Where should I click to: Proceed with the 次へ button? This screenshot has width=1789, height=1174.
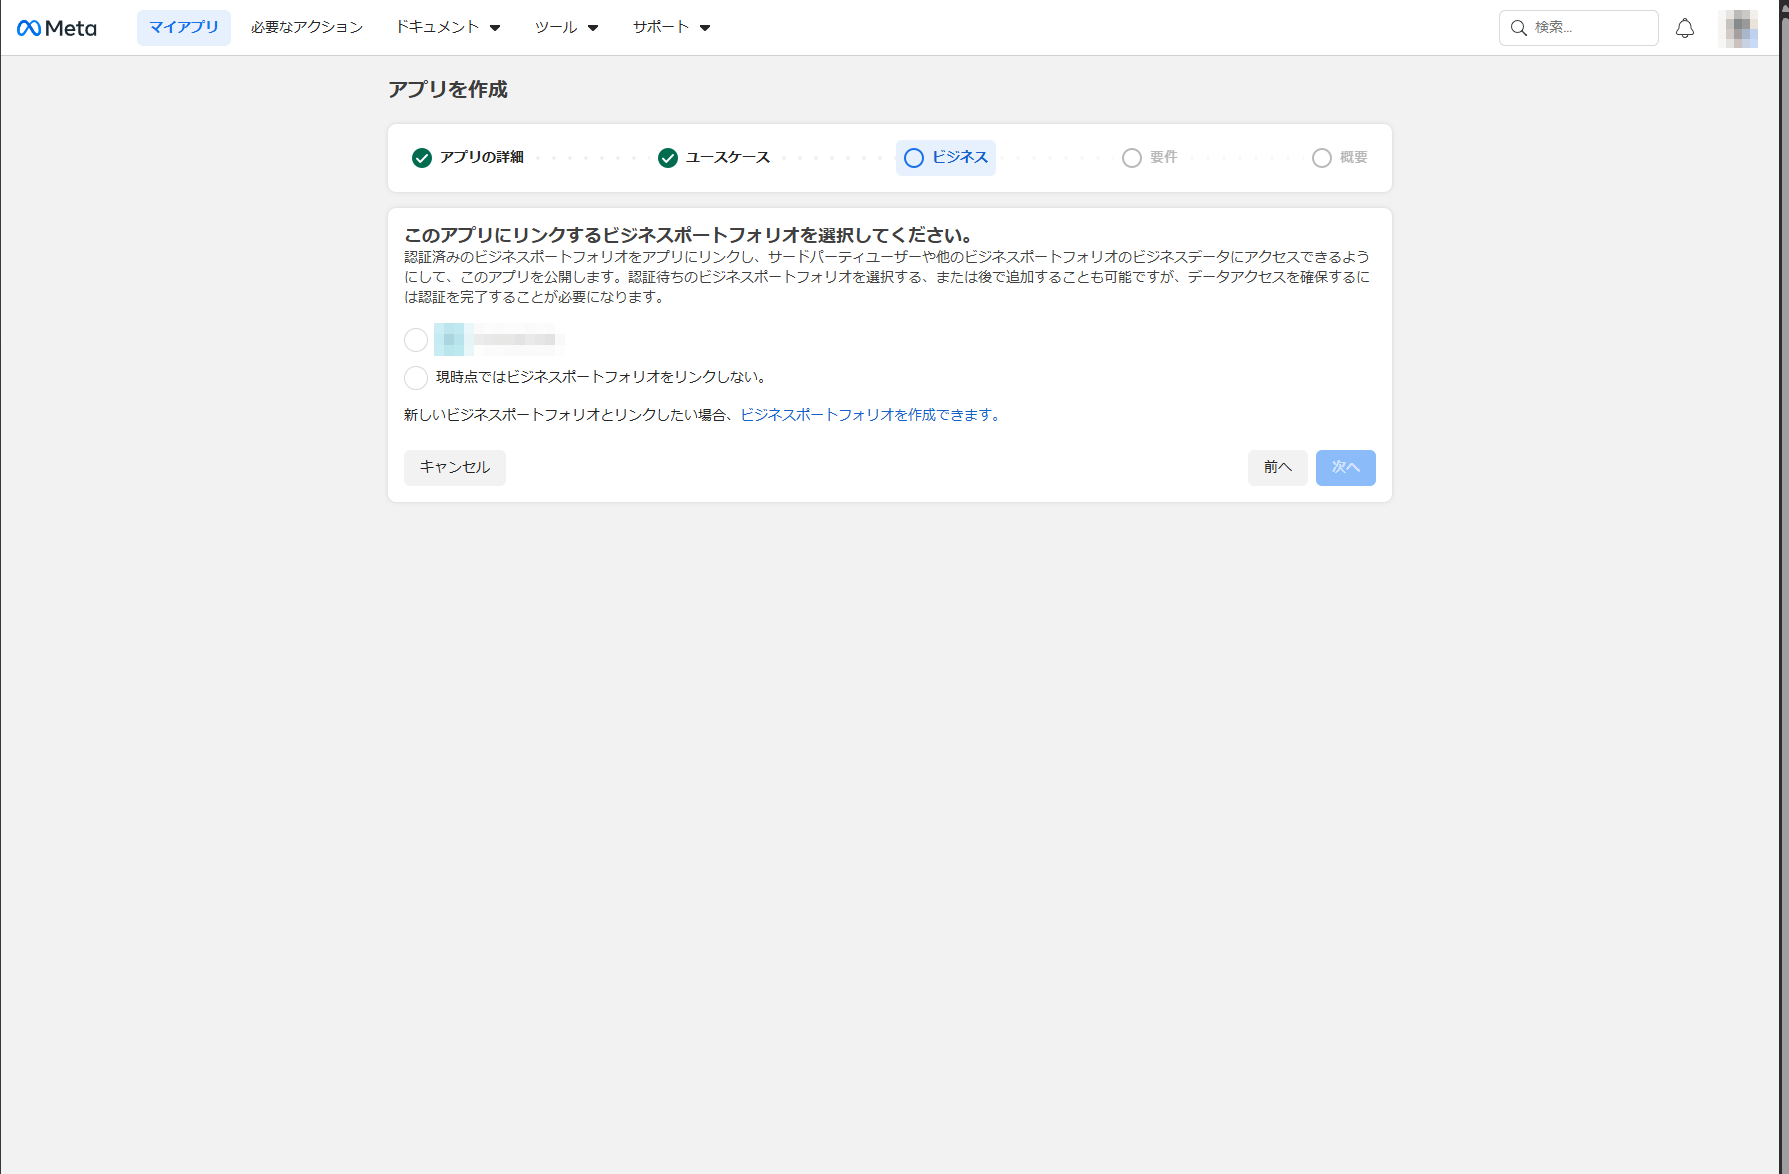1346,468
